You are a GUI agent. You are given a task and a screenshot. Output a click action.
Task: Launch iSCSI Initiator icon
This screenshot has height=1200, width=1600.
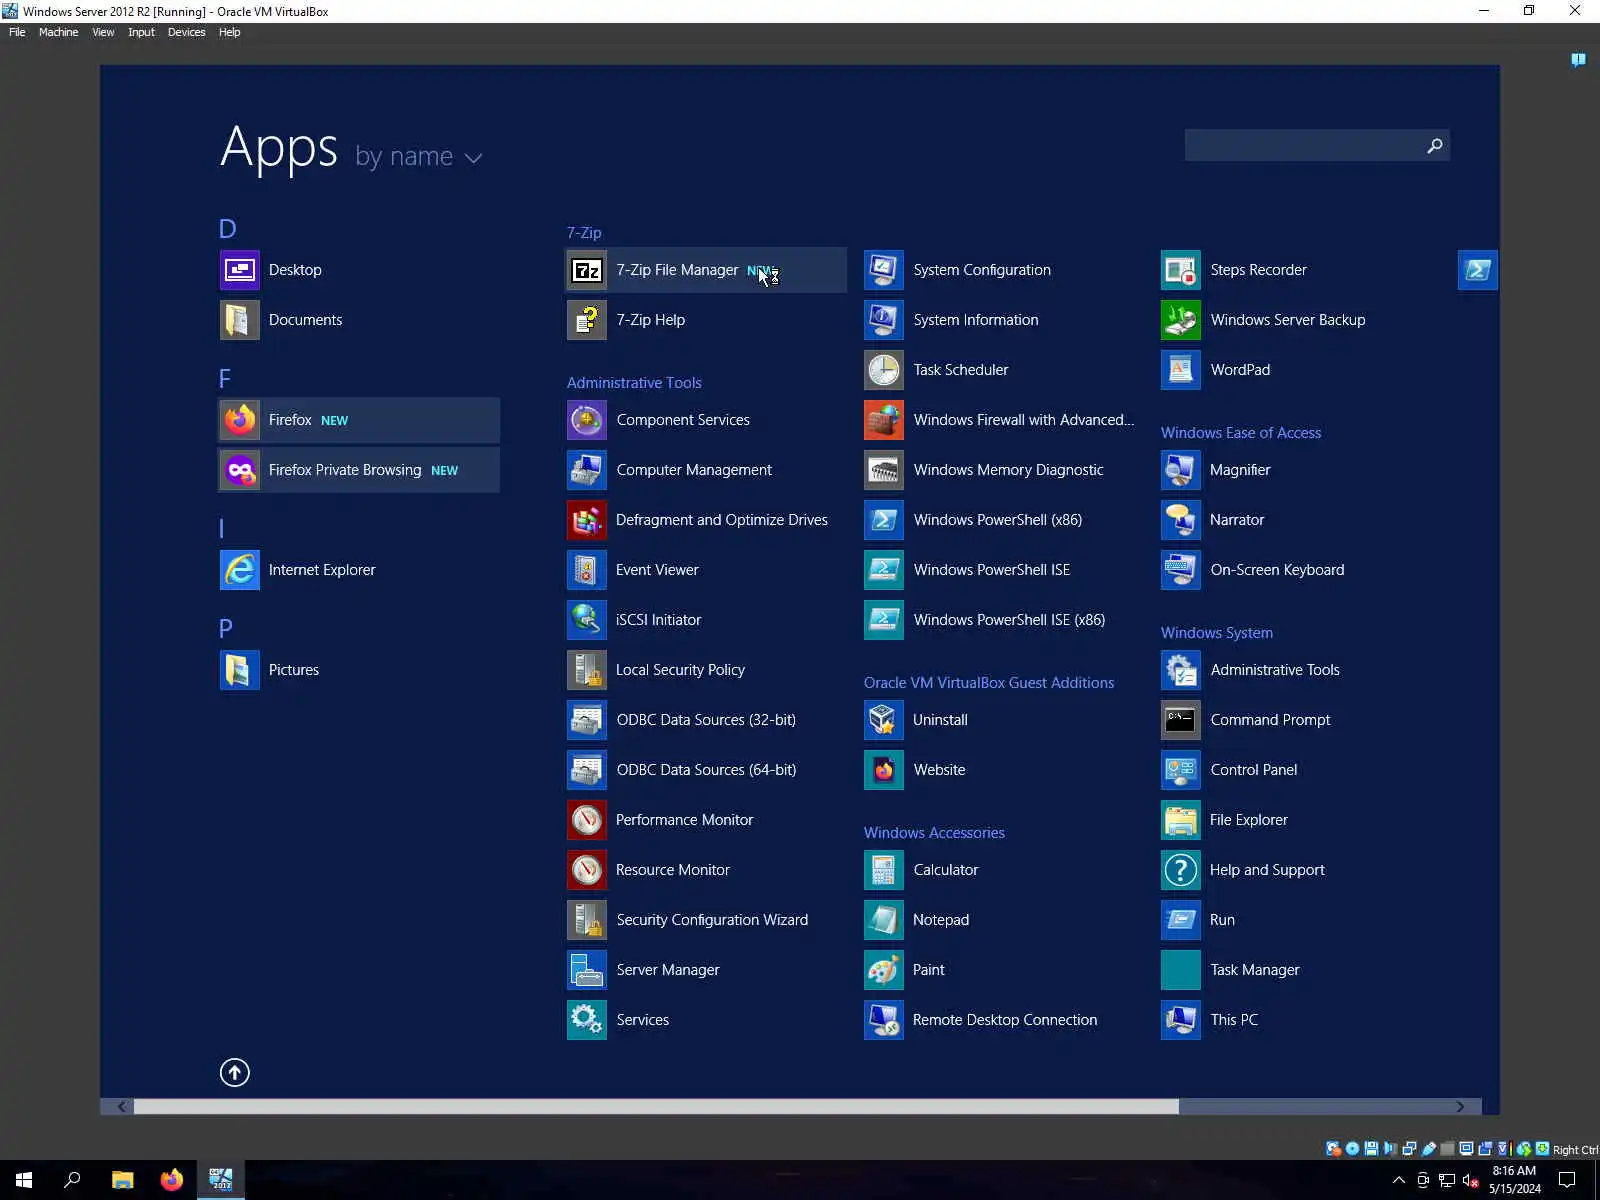tap(587, 620)
